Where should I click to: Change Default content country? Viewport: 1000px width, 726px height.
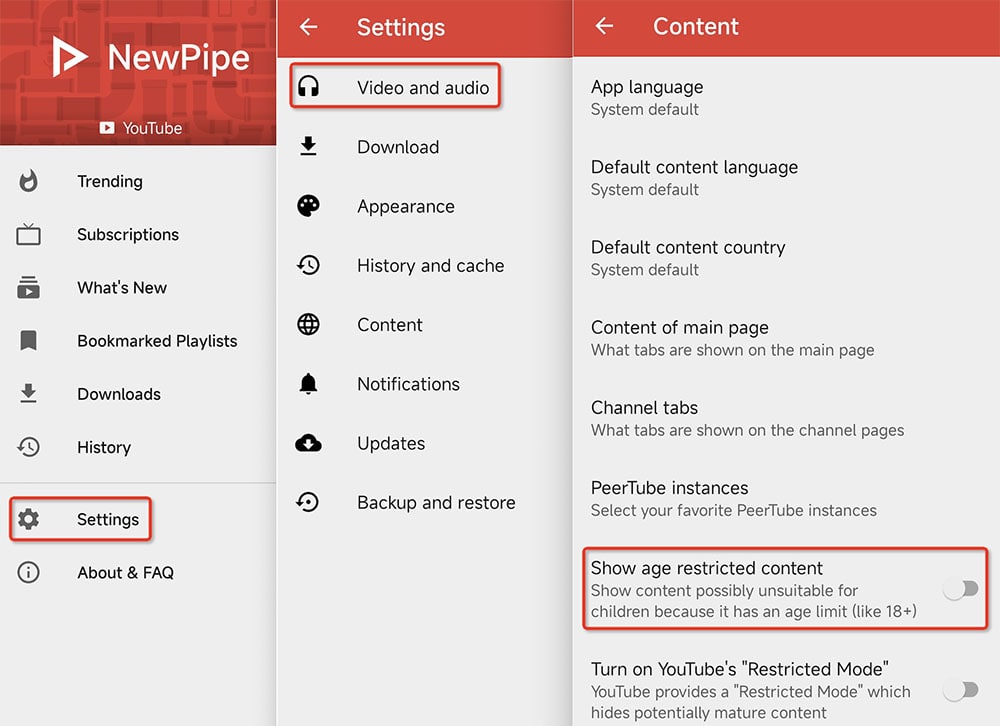coord(786,258)
